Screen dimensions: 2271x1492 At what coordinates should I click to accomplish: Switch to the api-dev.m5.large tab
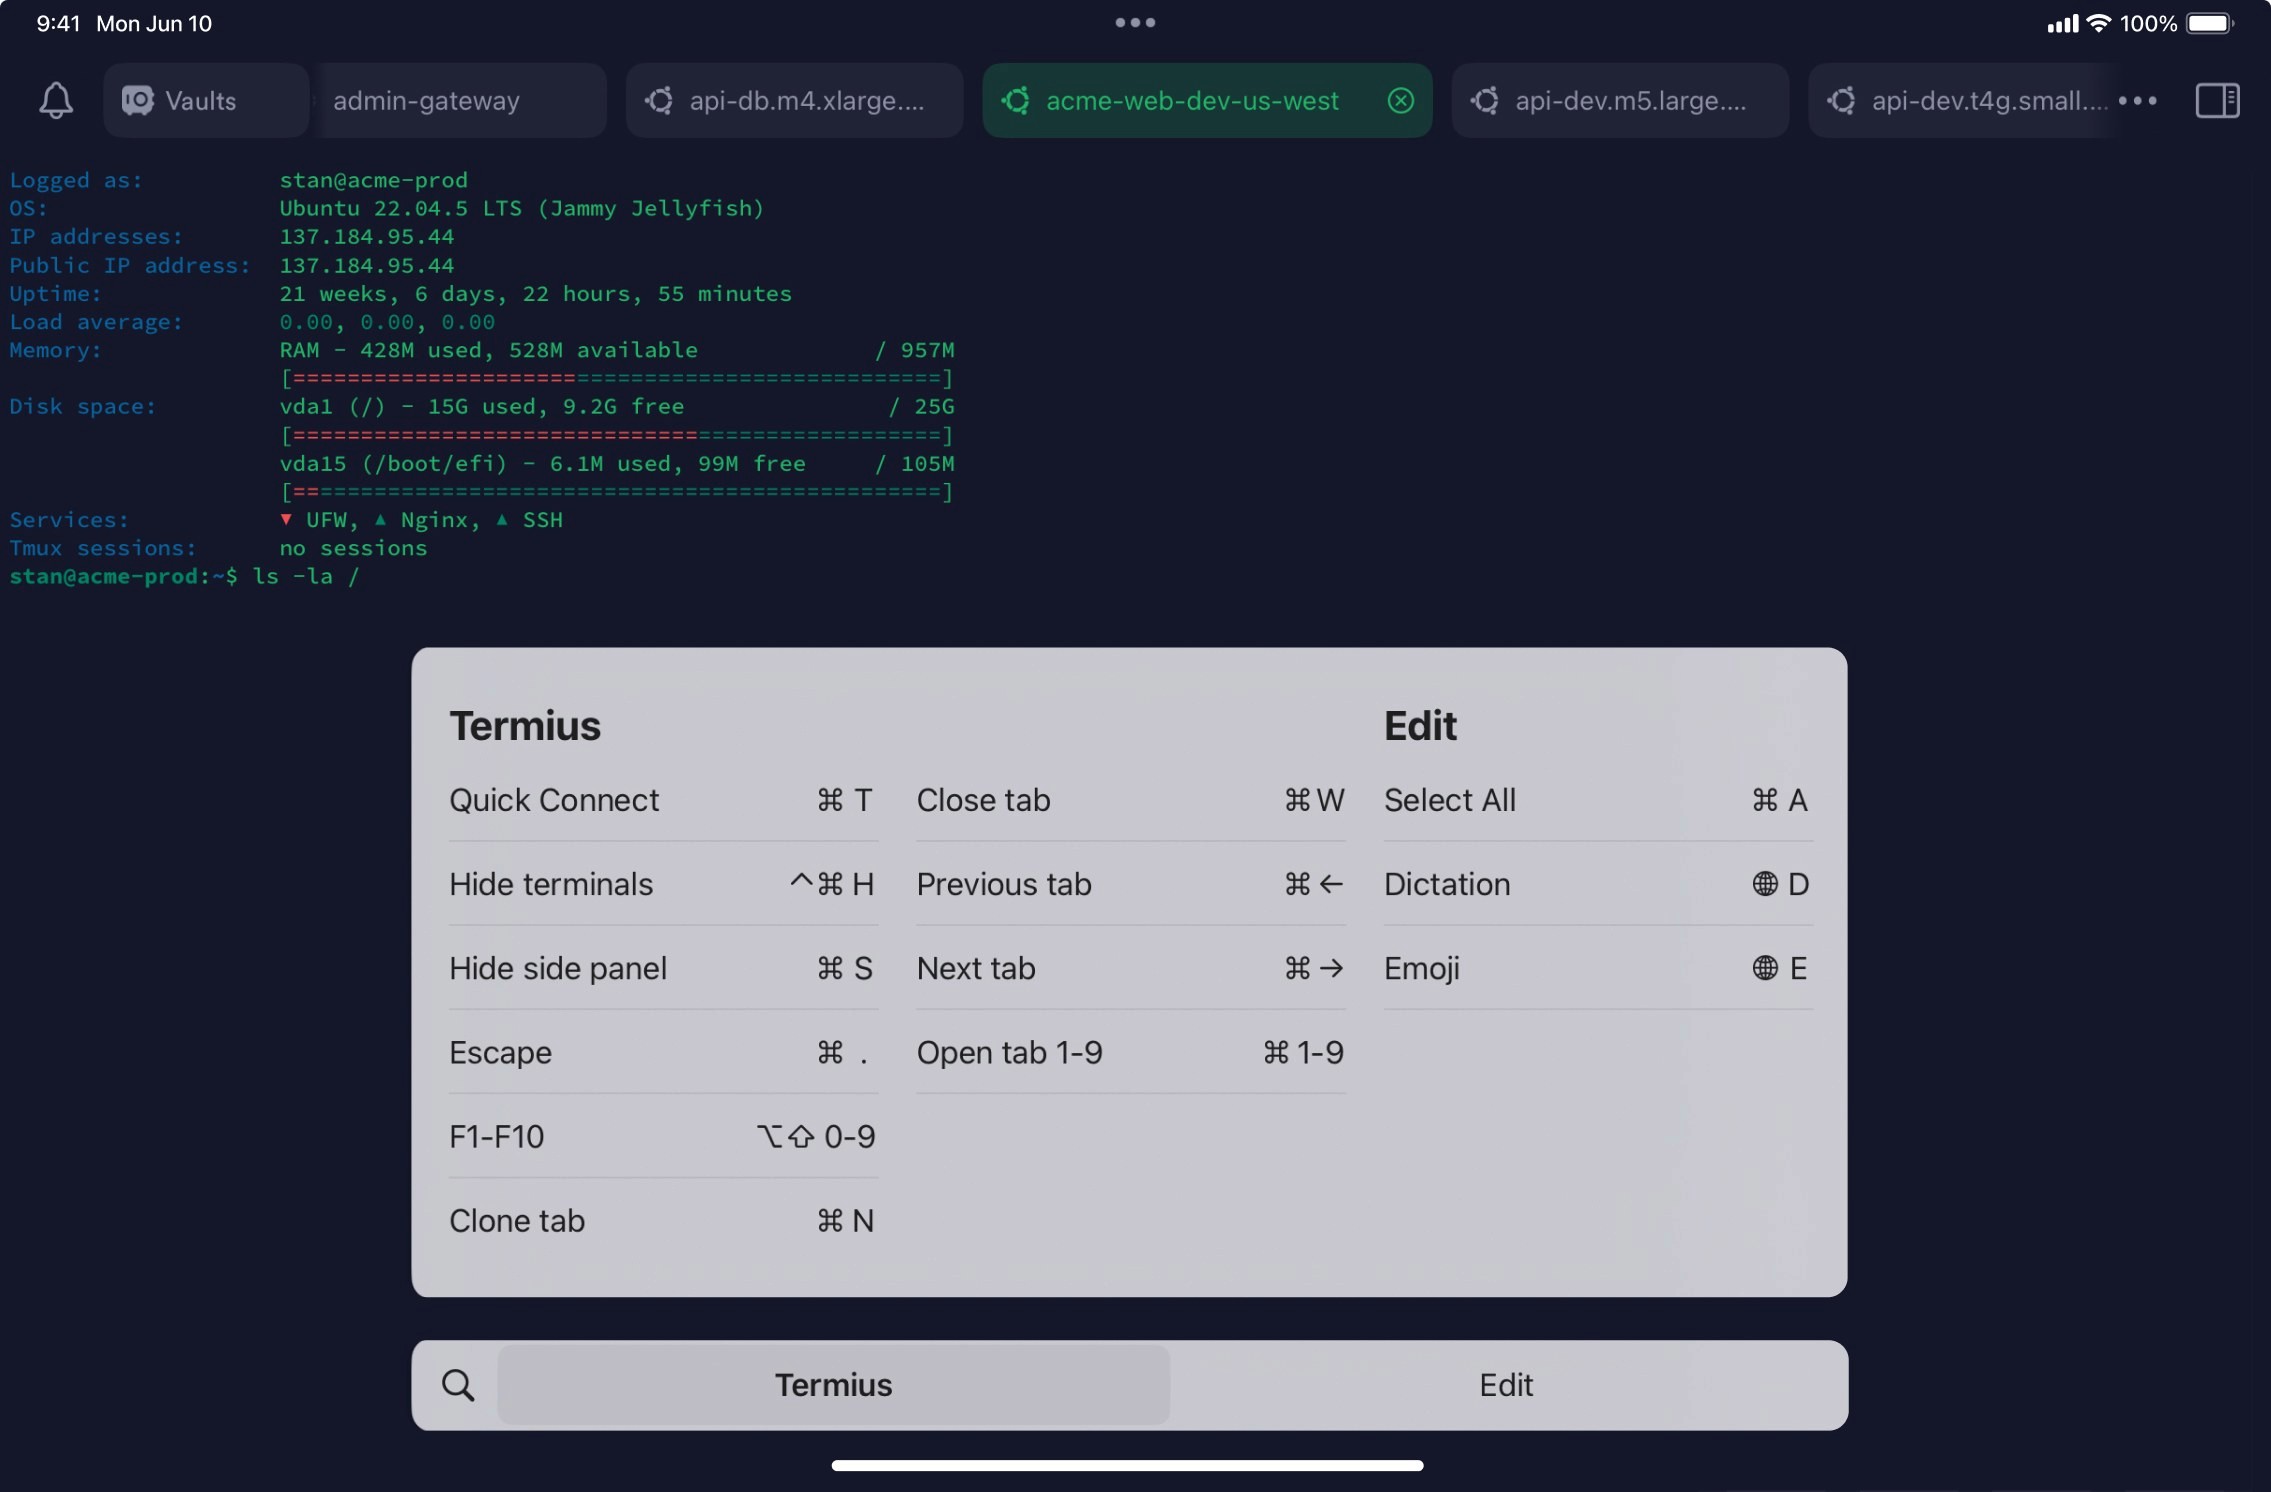[x=1620, y=100]
